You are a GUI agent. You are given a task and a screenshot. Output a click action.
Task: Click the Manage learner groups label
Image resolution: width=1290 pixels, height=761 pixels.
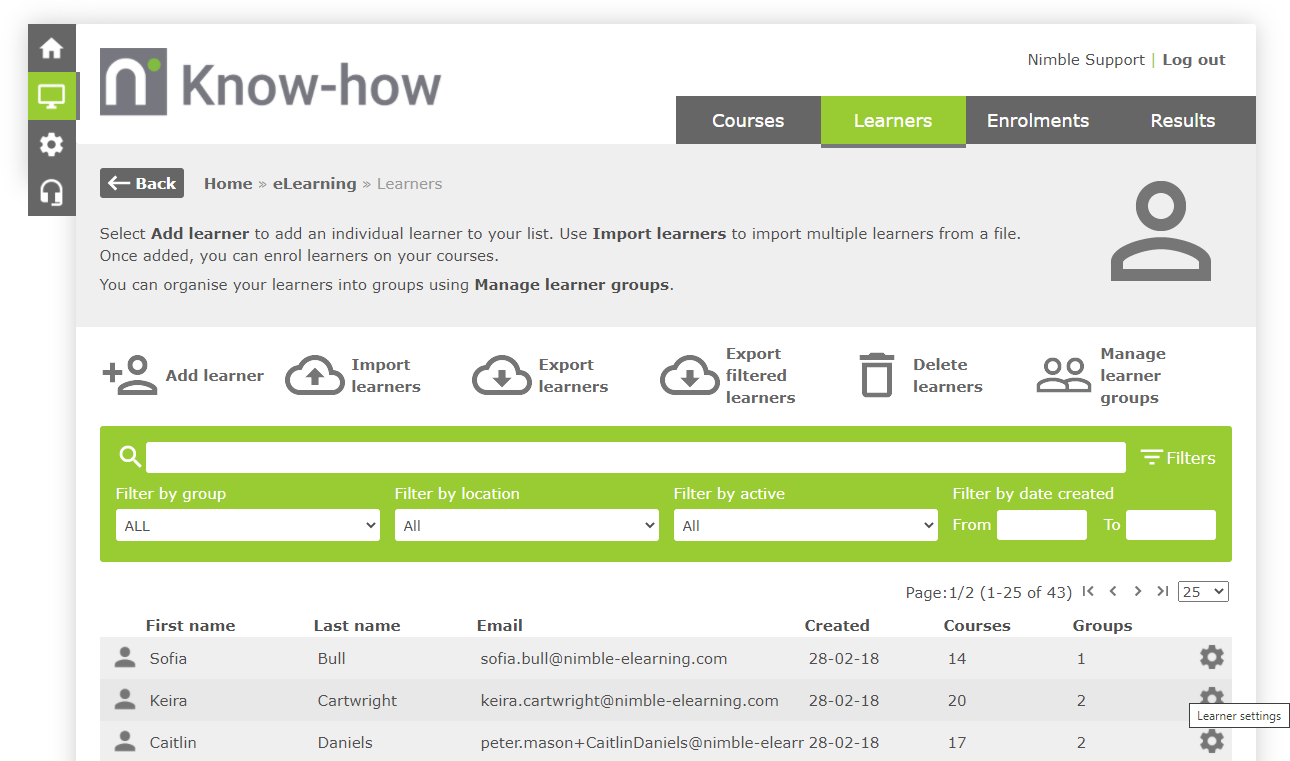(x=1133, y=376)
